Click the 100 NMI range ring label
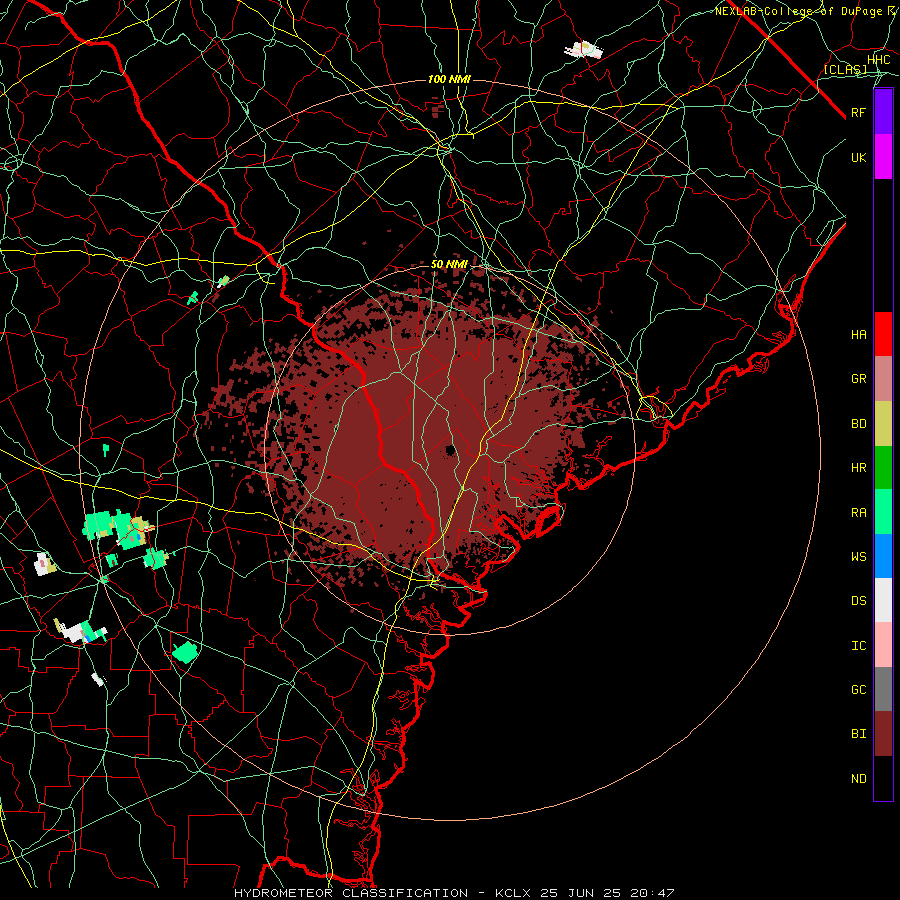Viewport: 900px width, 900px height. (x=449, y=79)
